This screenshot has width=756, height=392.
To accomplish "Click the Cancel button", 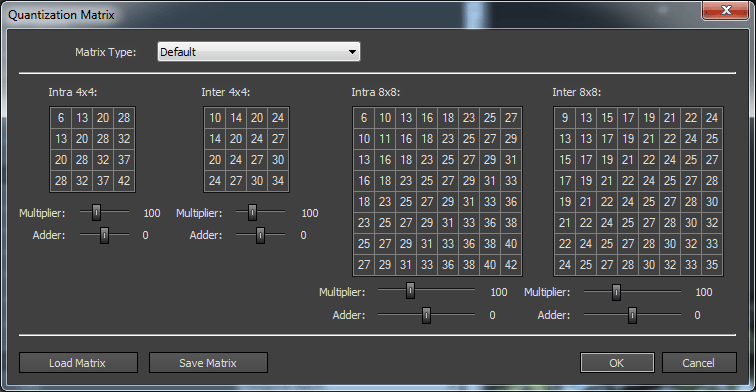I will point(699,363).
